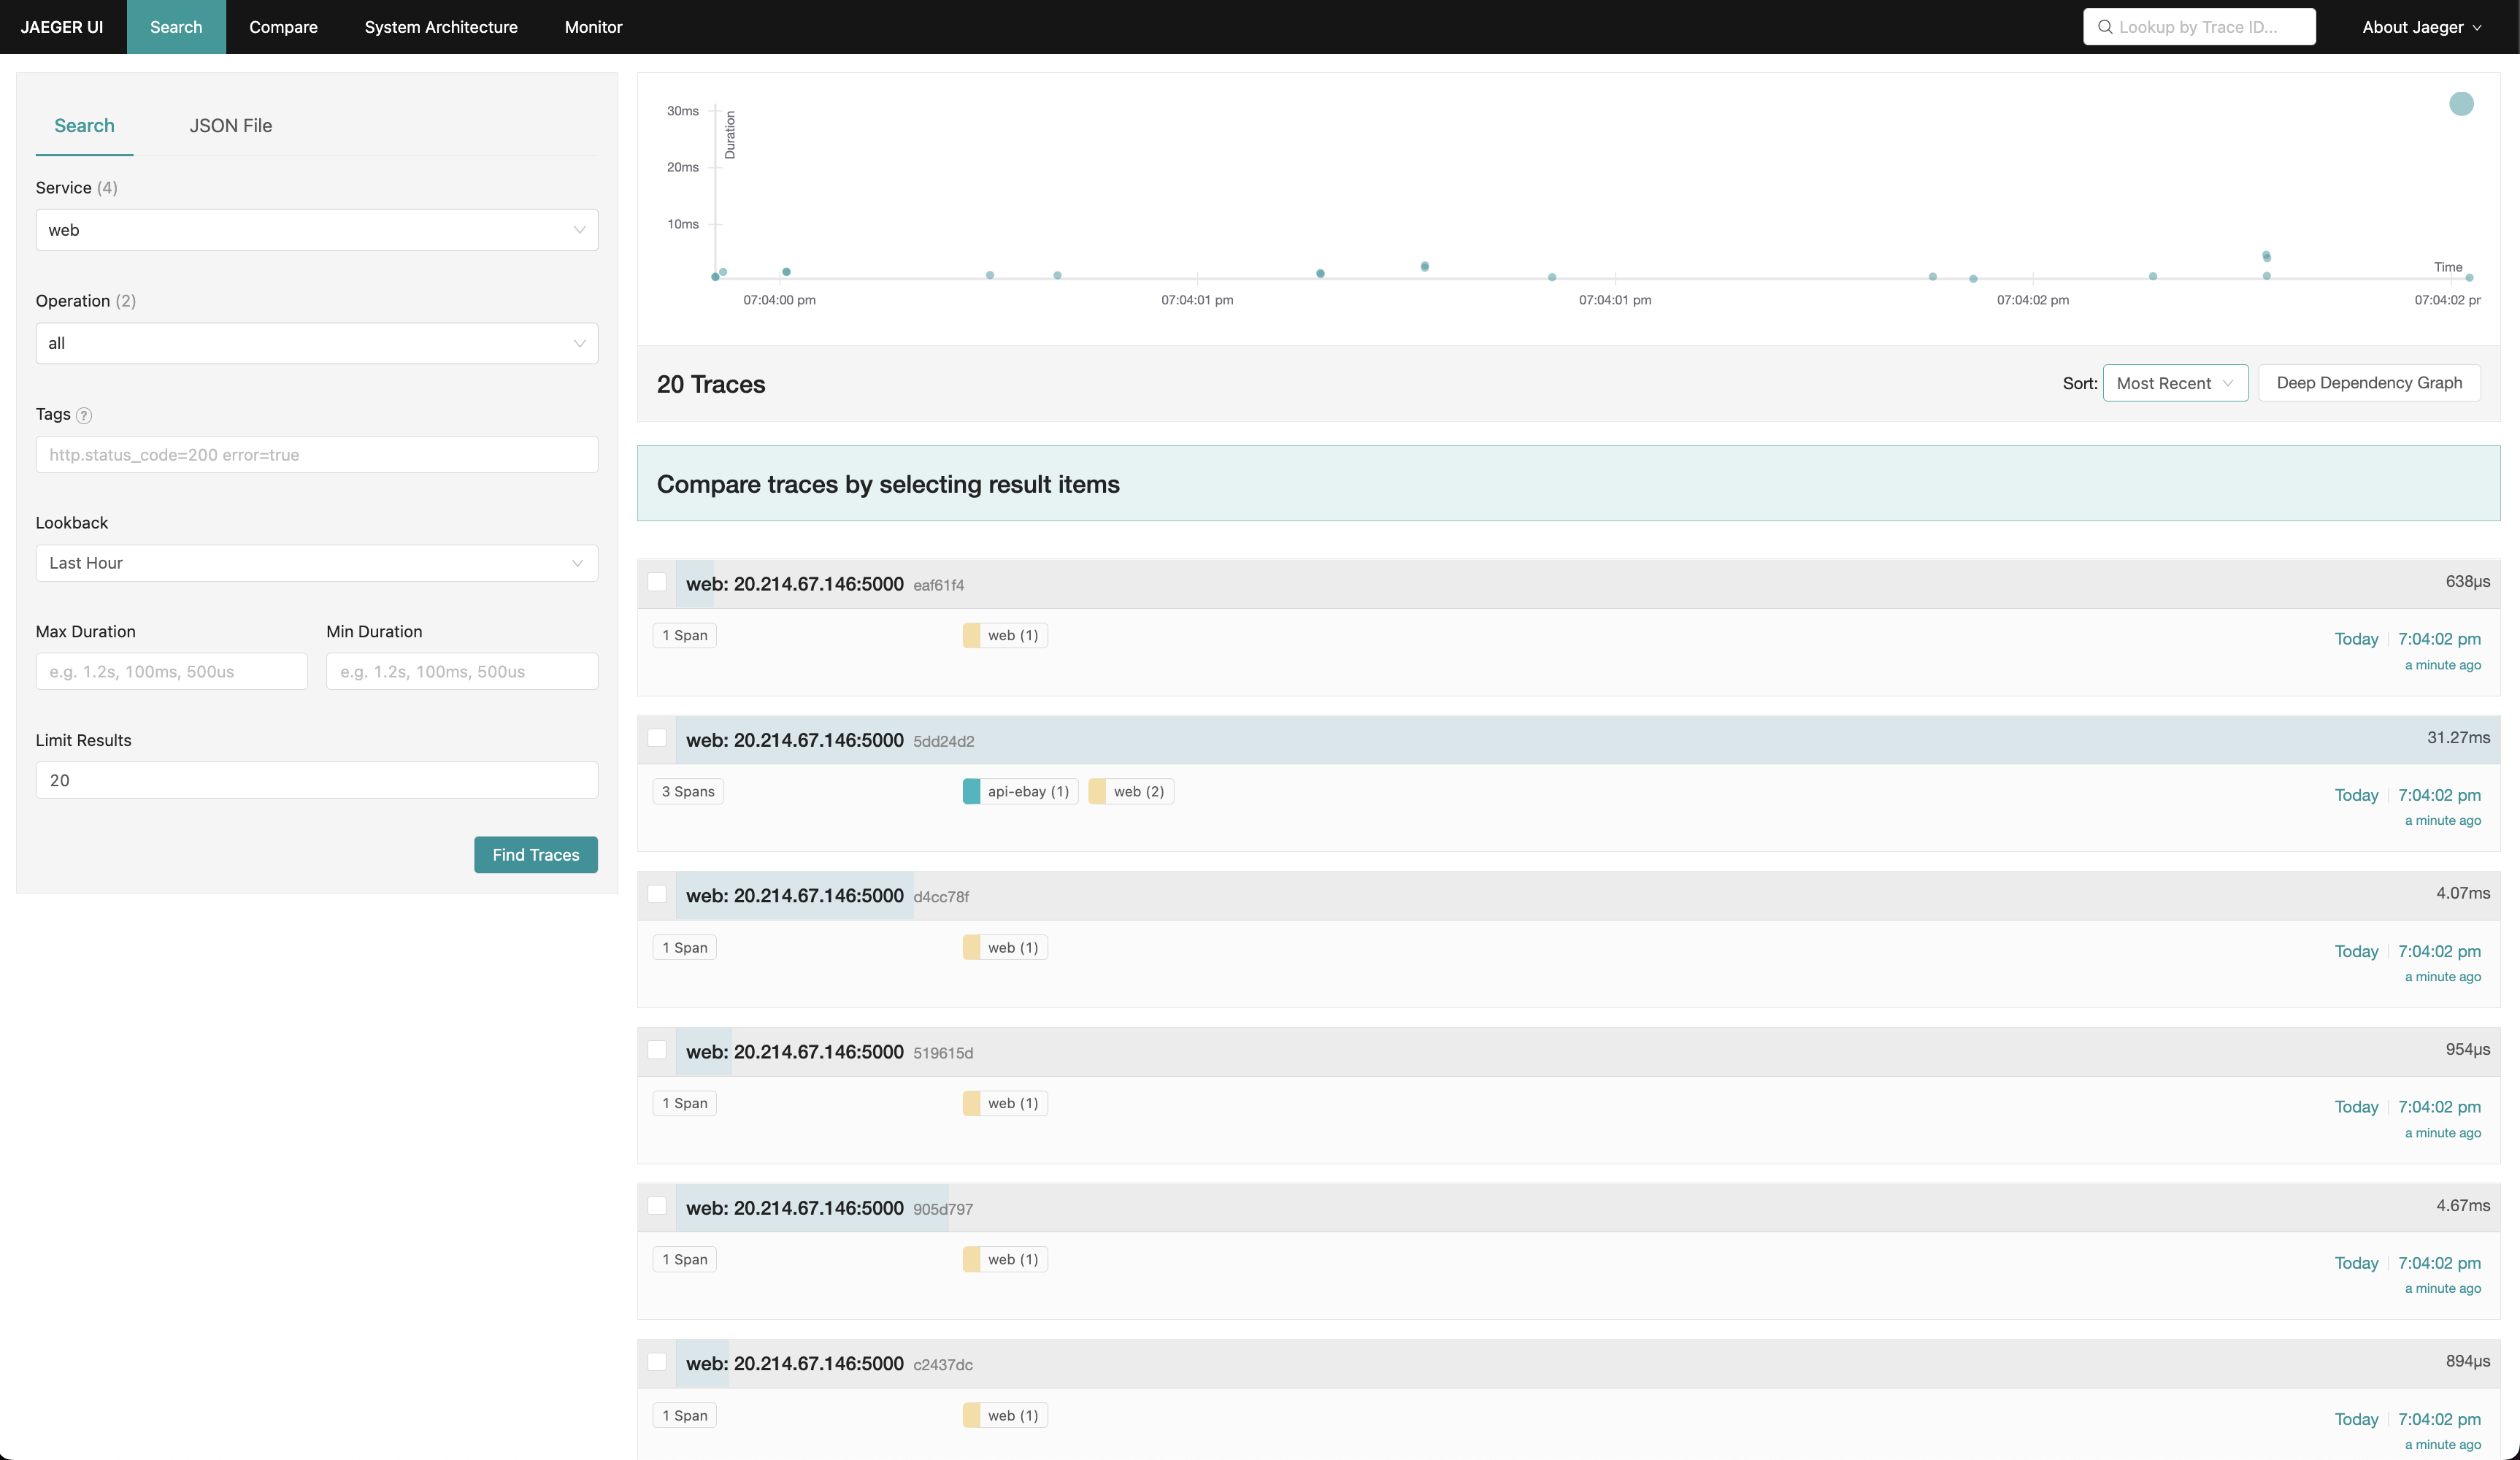The image size is (2520, 1460).
Task: Expand the Lookback Last Hour dropdown
Action: coord(316,563)
